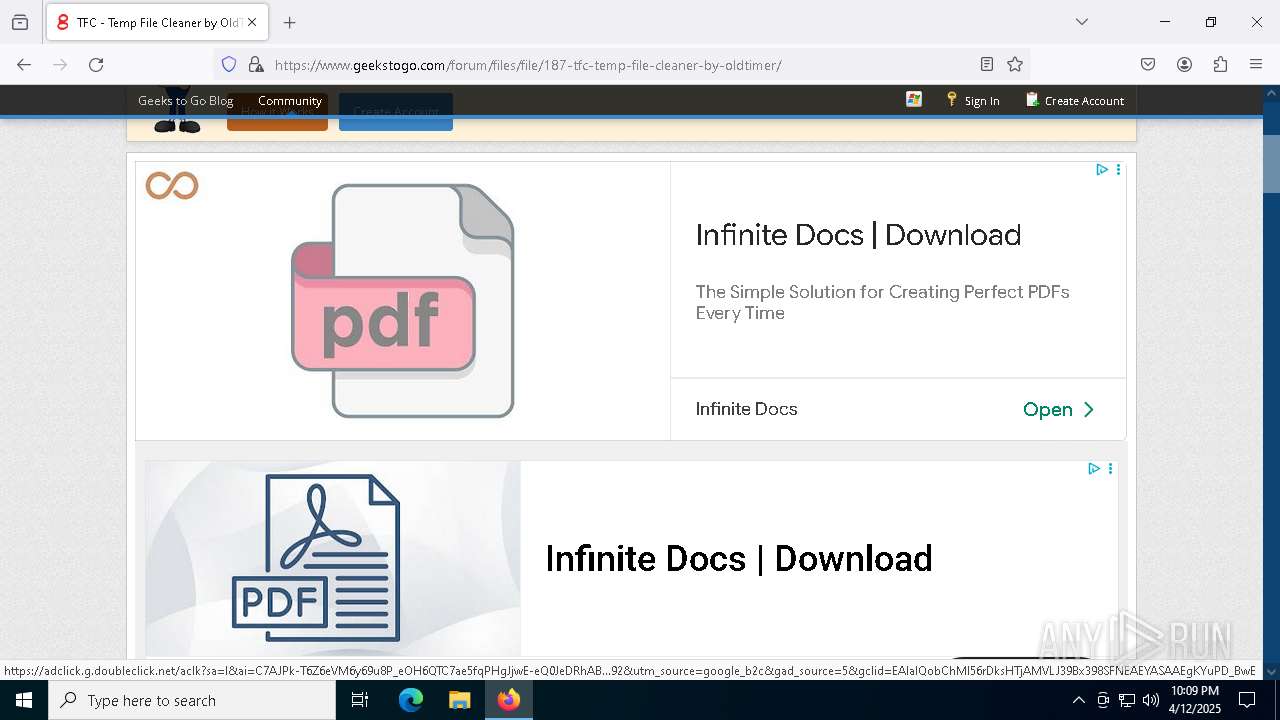Viewport: 1280px width, 720px height.
Task: Open tracking protection shield icon
Action: pyautogui.click(x=229, y=64)
